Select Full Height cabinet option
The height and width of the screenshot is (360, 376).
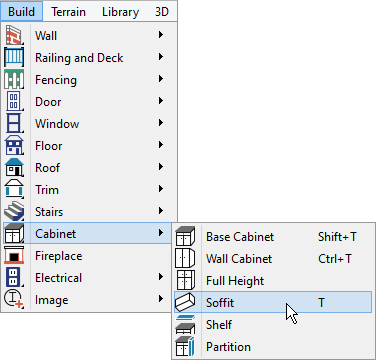(x=273, y=280)
